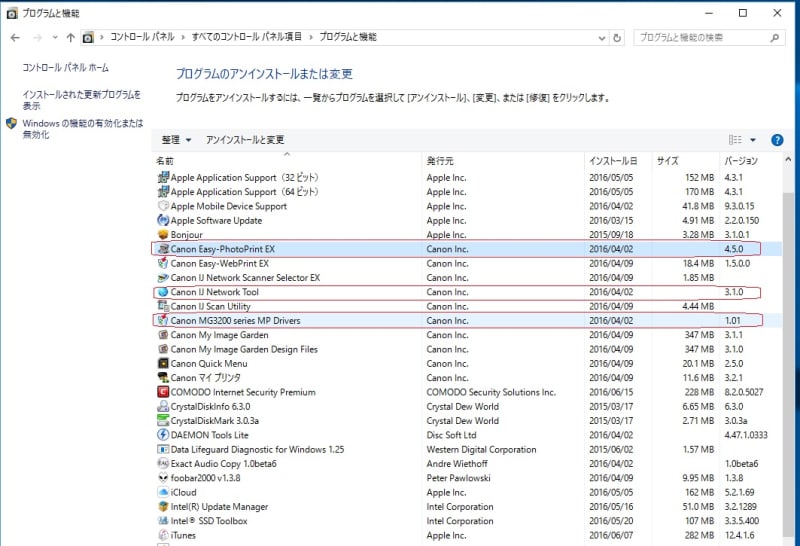This screenshot has width=800, height=546.
Task: Click the Canon IJ Network Scanner Selector EX icon
Action: point(163,277)
